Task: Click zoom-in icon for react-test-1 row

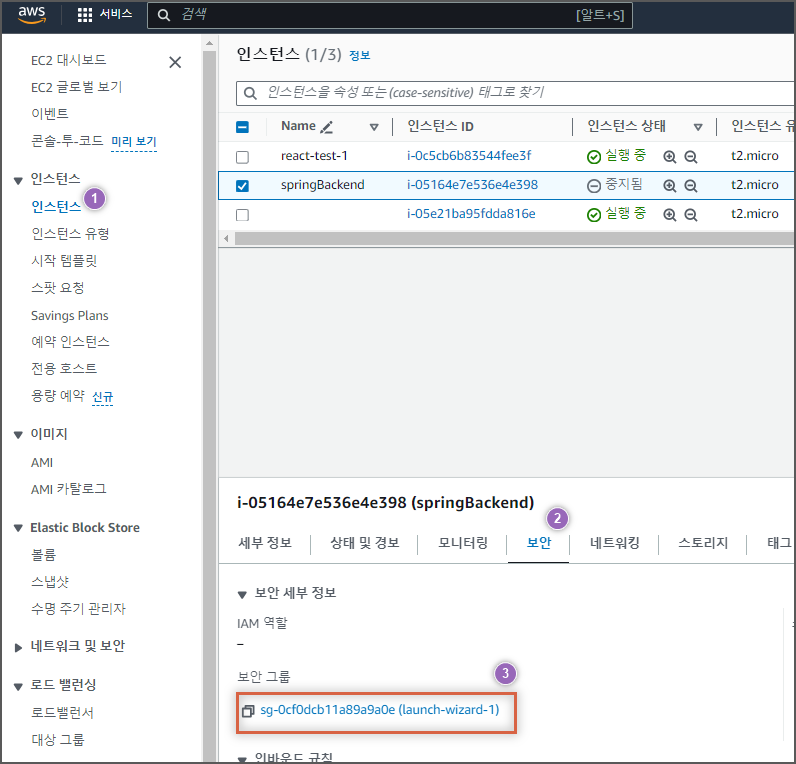Action: coord(670,157)
